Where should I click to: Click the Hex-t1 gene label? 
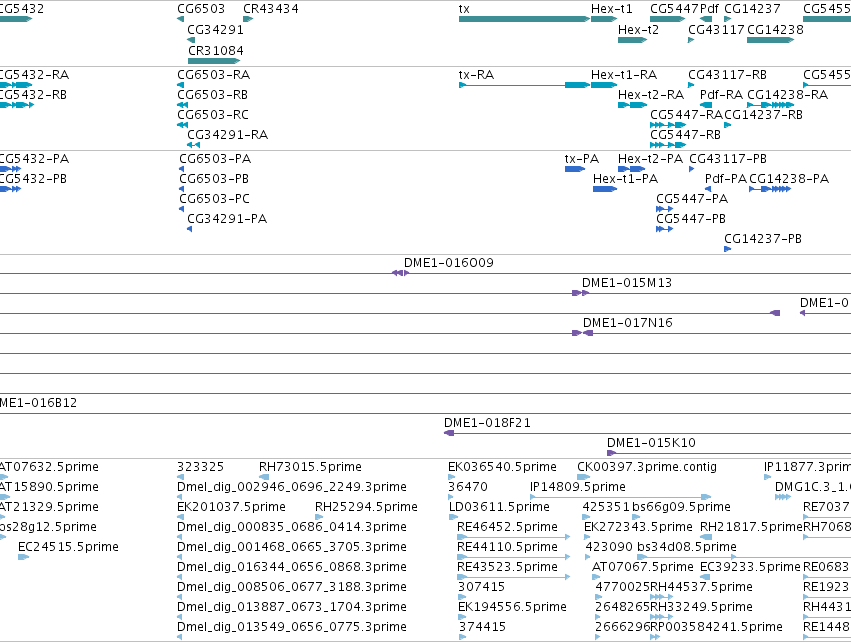(612, 9)
